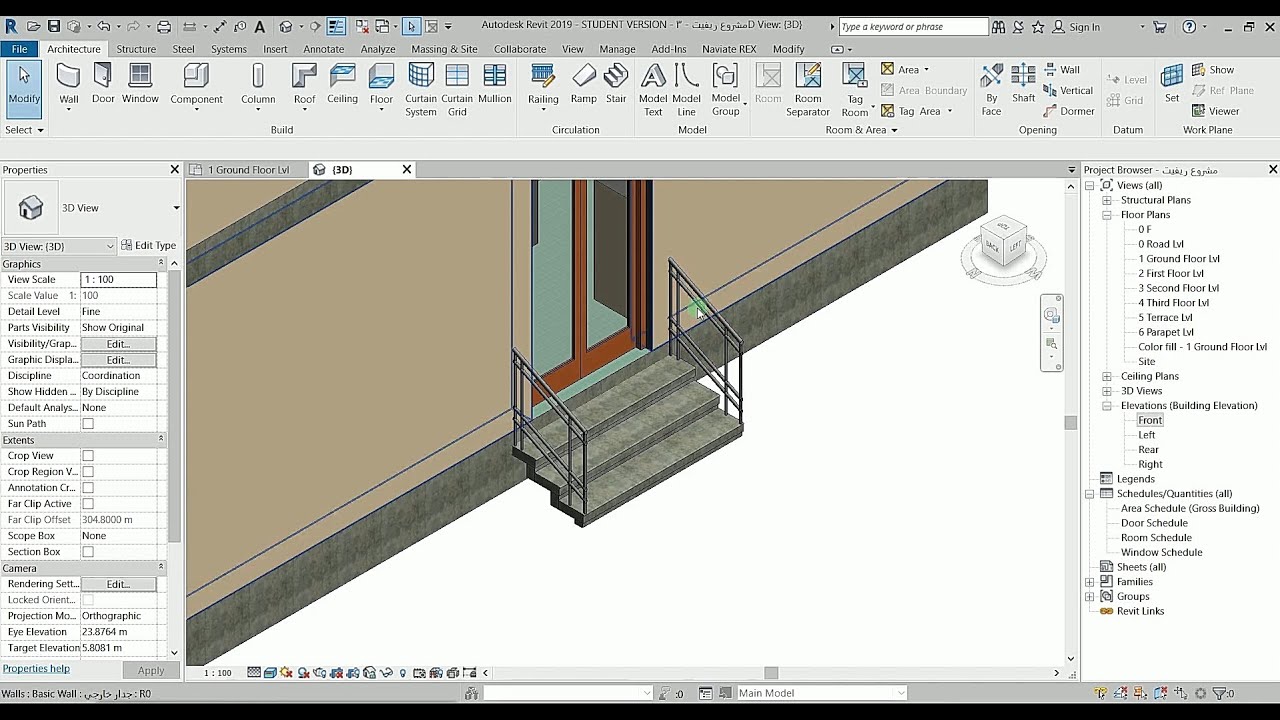Select the Model Text tool
This screenshot has height=720, width=1280.
[x=653, y=90]
